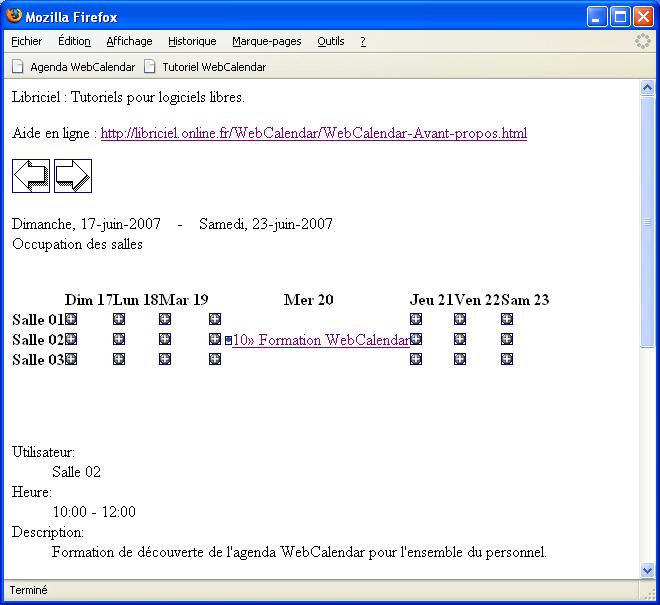660x605 pixels.
Task: Follow the WebCalendar-Avant-propos.html help link
Action: click(314, 133)
